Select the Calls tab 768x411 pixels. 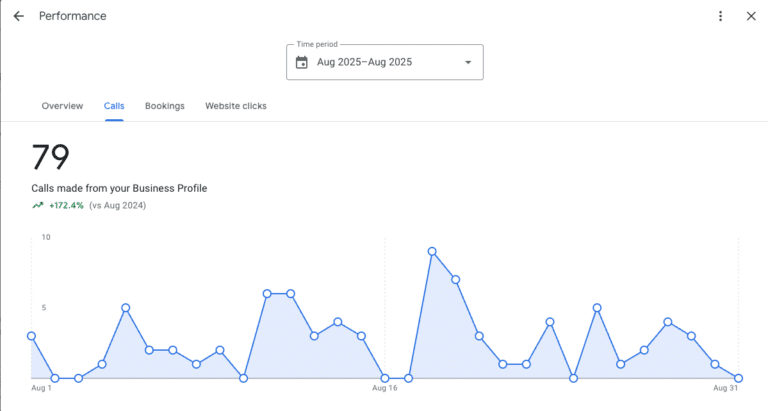(x=114, y=106)
